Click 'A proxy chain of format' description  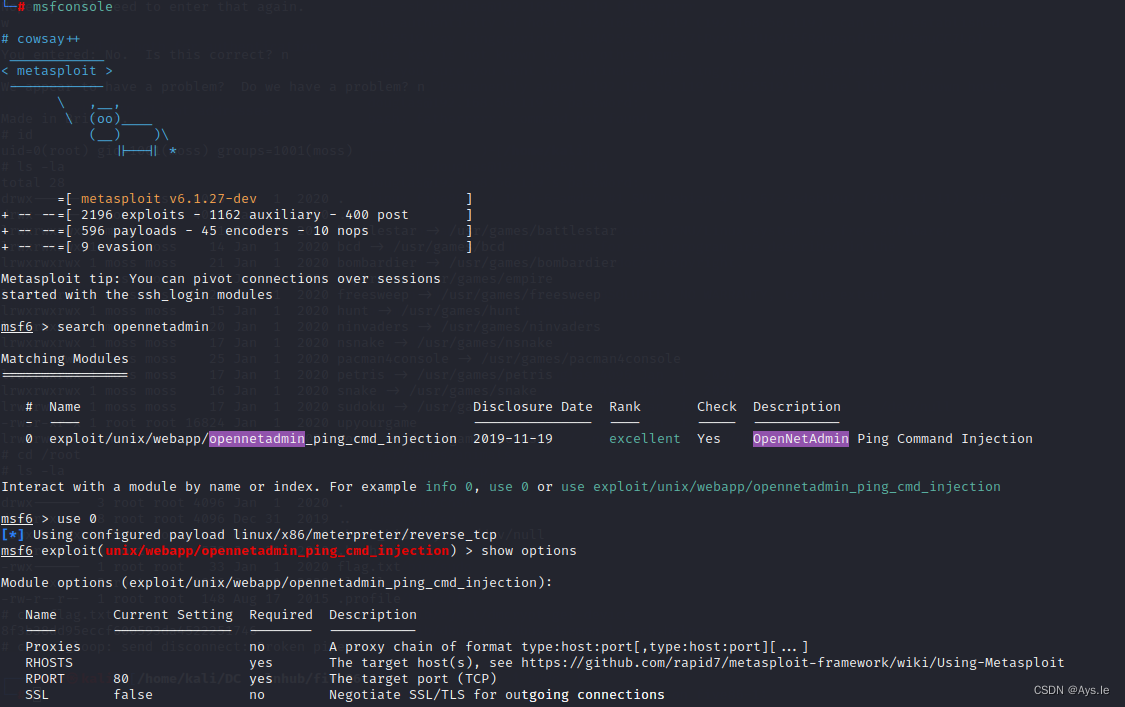(569, 647)
